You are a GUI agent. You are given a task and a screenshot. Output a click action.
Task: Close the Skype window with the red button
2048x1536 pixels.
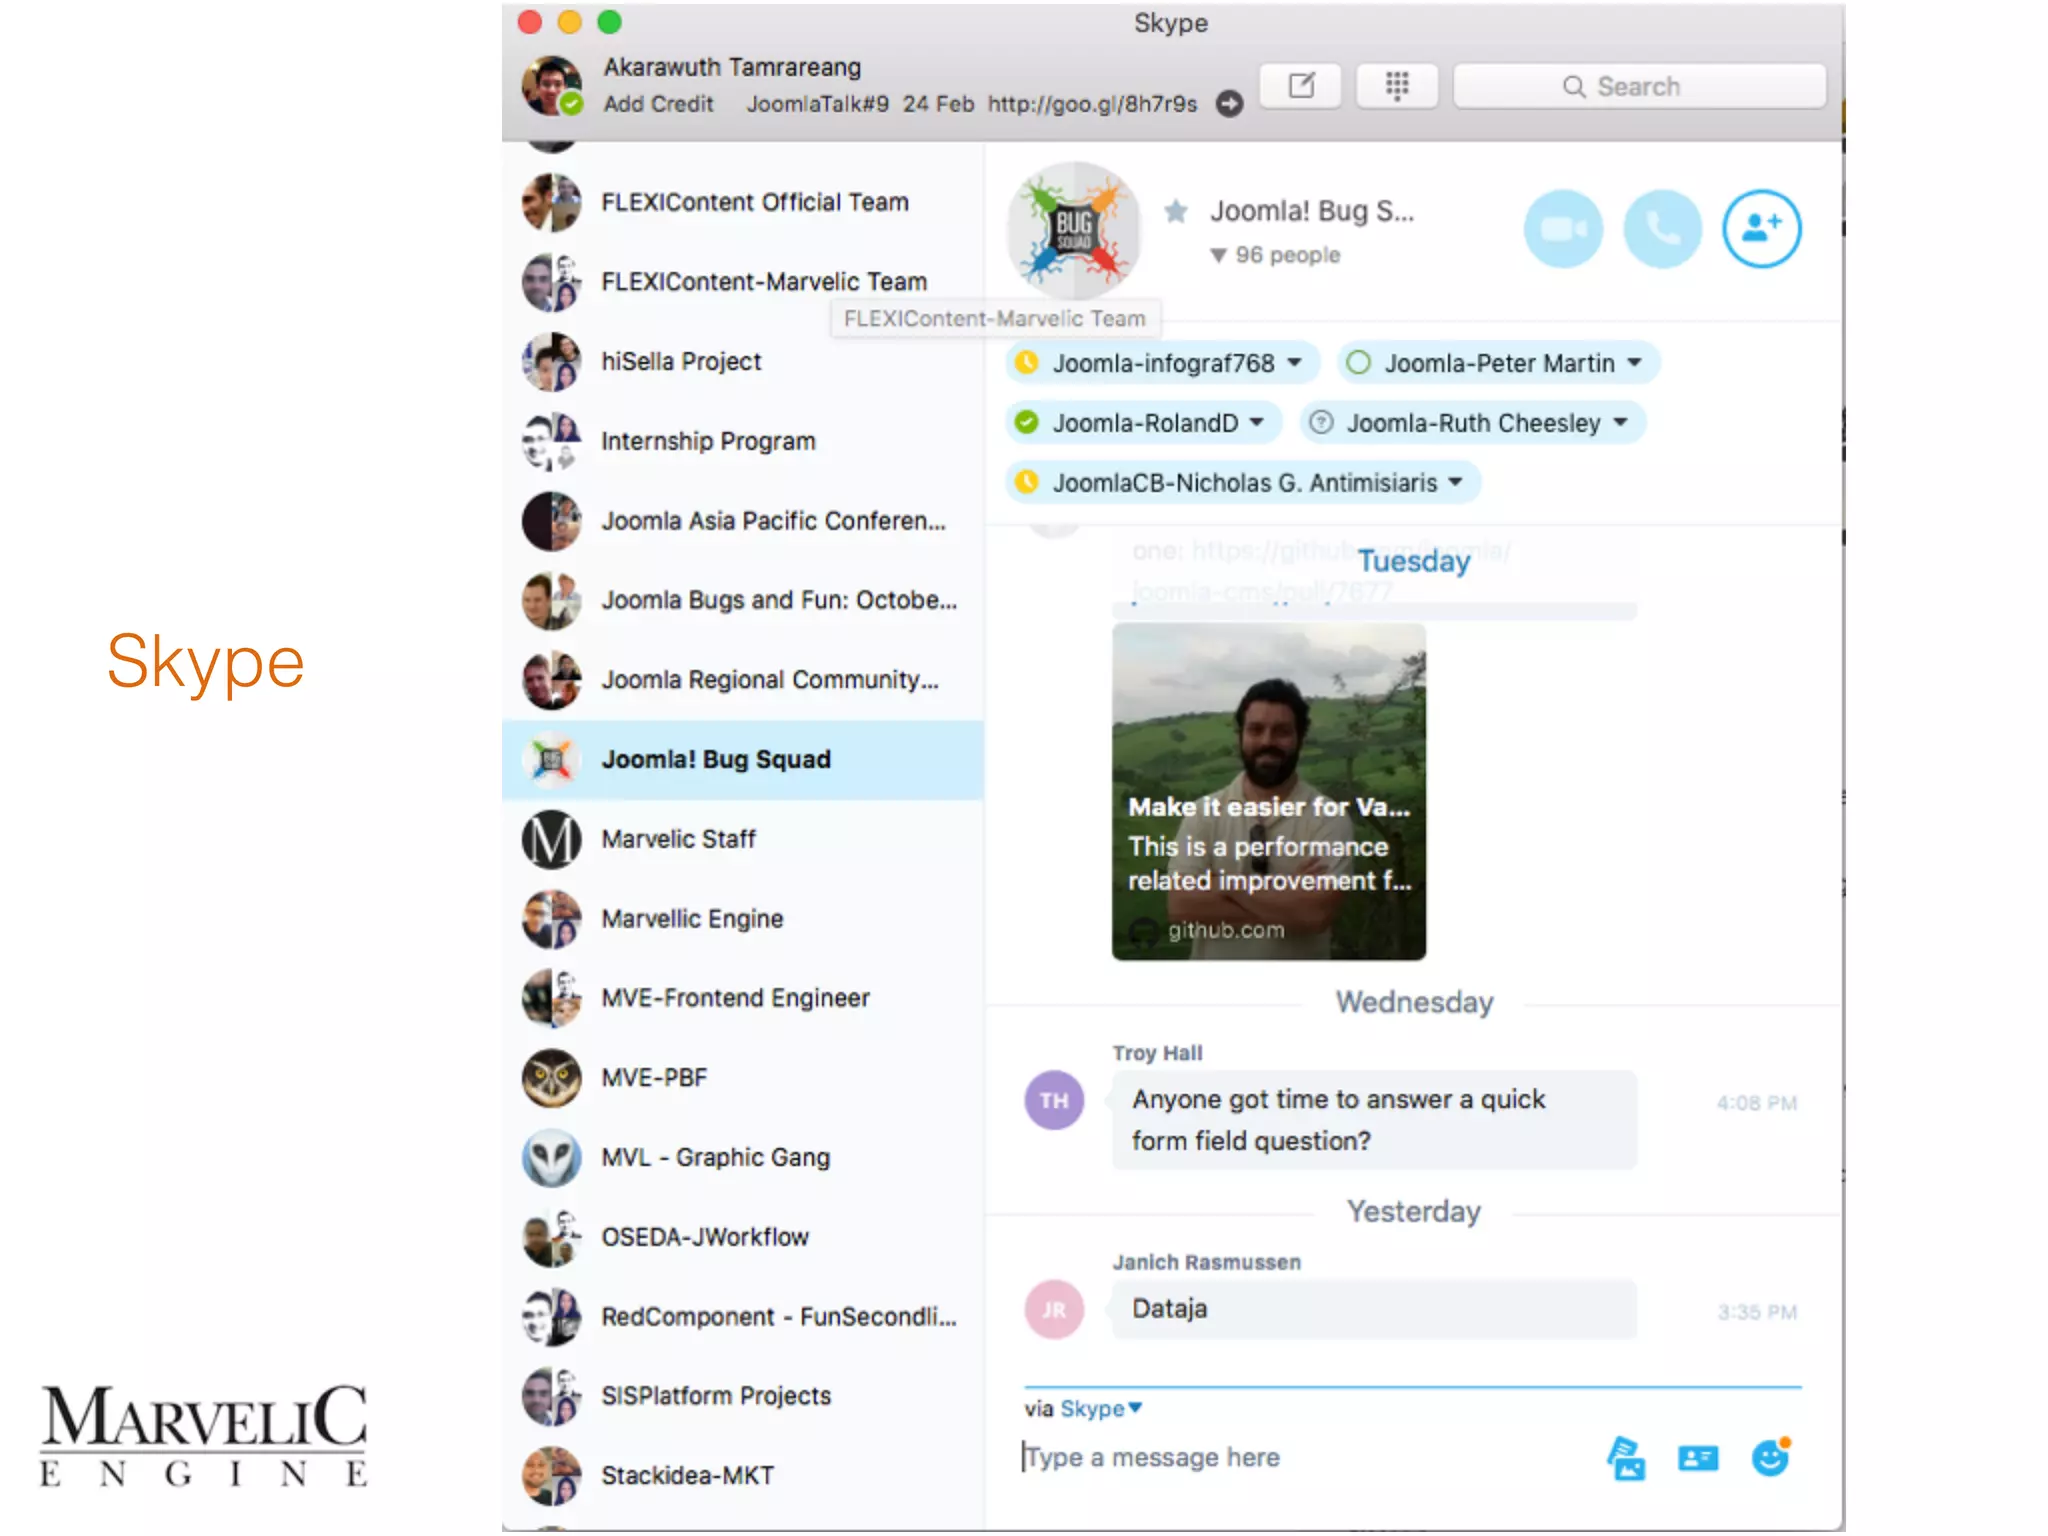530,22
